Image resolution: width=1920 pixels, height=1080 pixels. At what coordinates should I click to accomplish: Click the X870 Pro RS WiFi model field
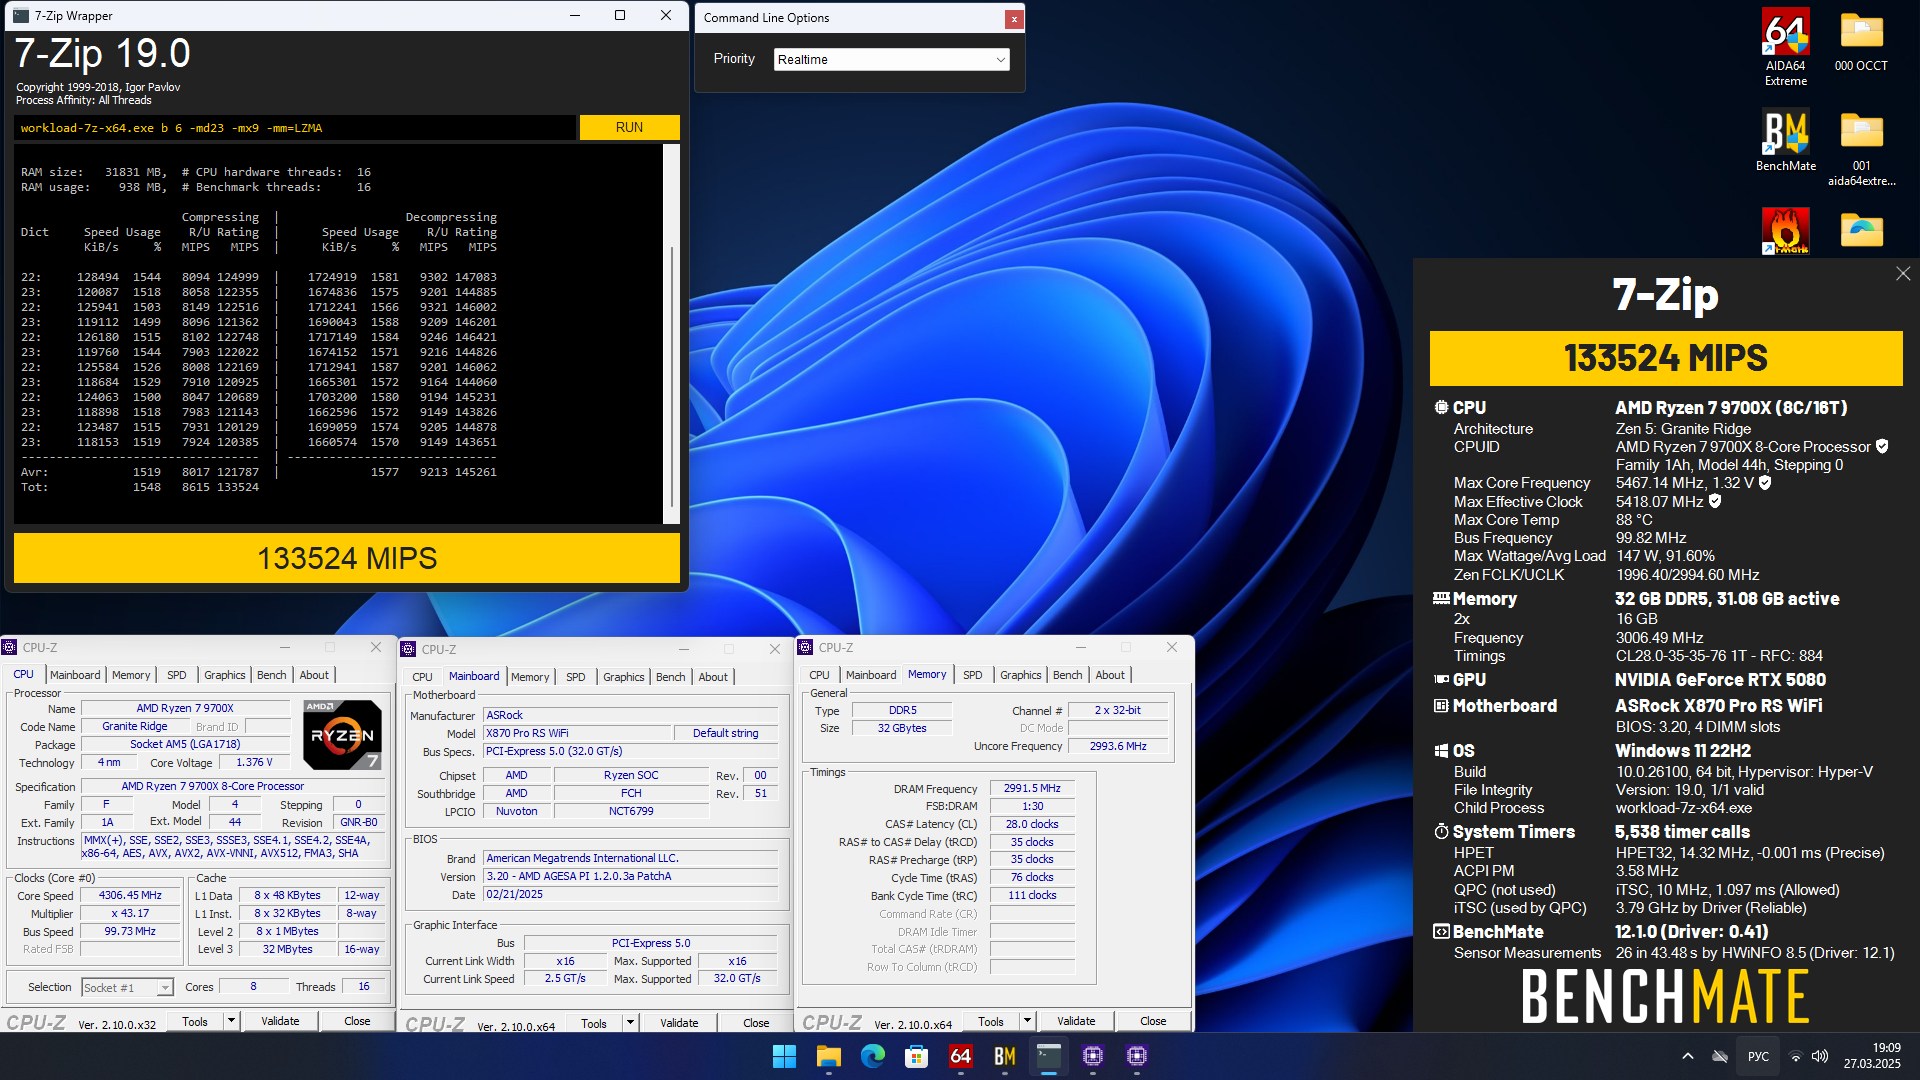click(575, 733)
